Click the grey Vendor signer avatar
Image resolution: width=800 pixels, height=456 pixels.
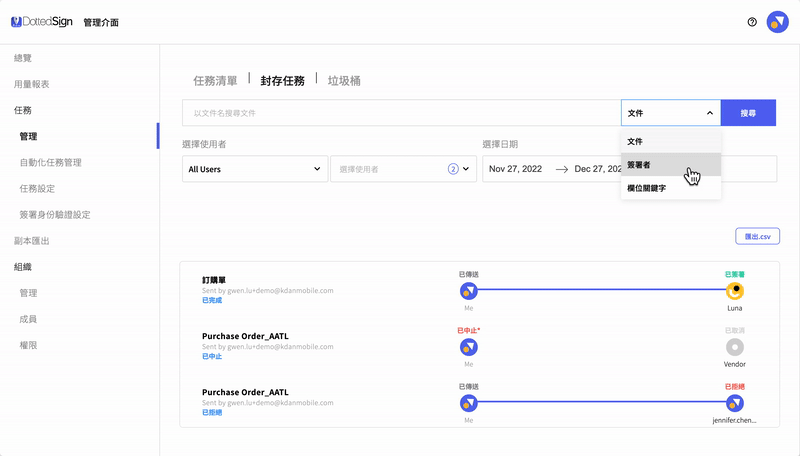(735, 347)
